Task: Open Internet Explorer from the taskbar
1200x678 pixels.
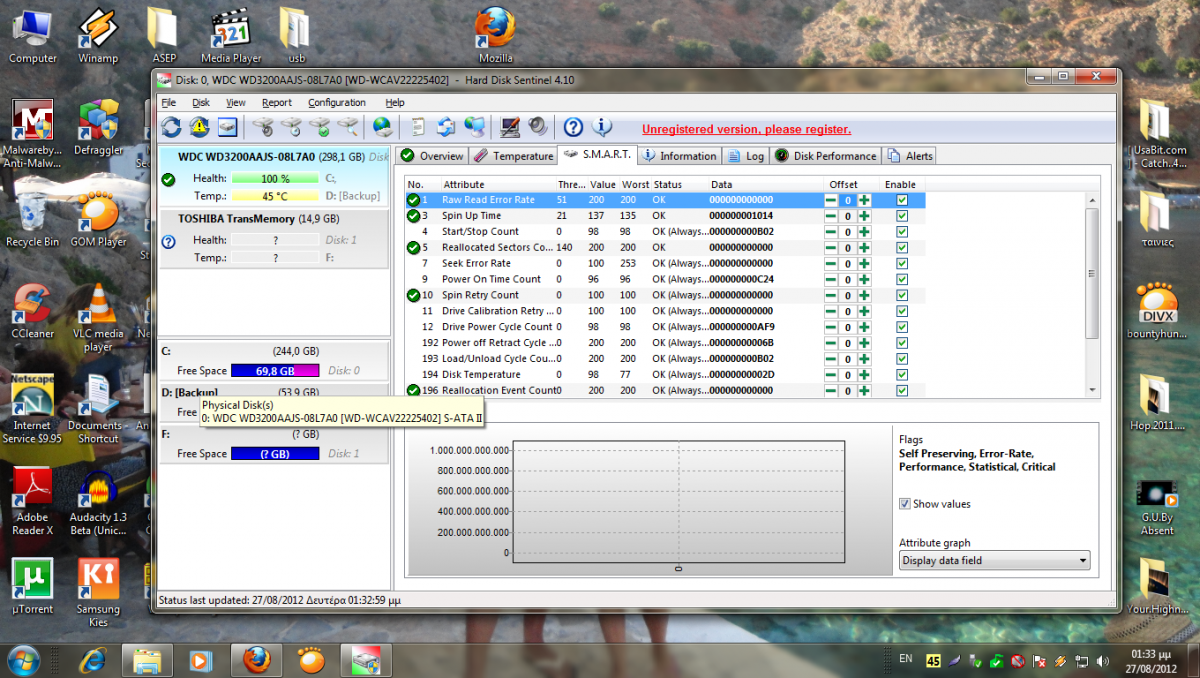Action: point(93,660)
